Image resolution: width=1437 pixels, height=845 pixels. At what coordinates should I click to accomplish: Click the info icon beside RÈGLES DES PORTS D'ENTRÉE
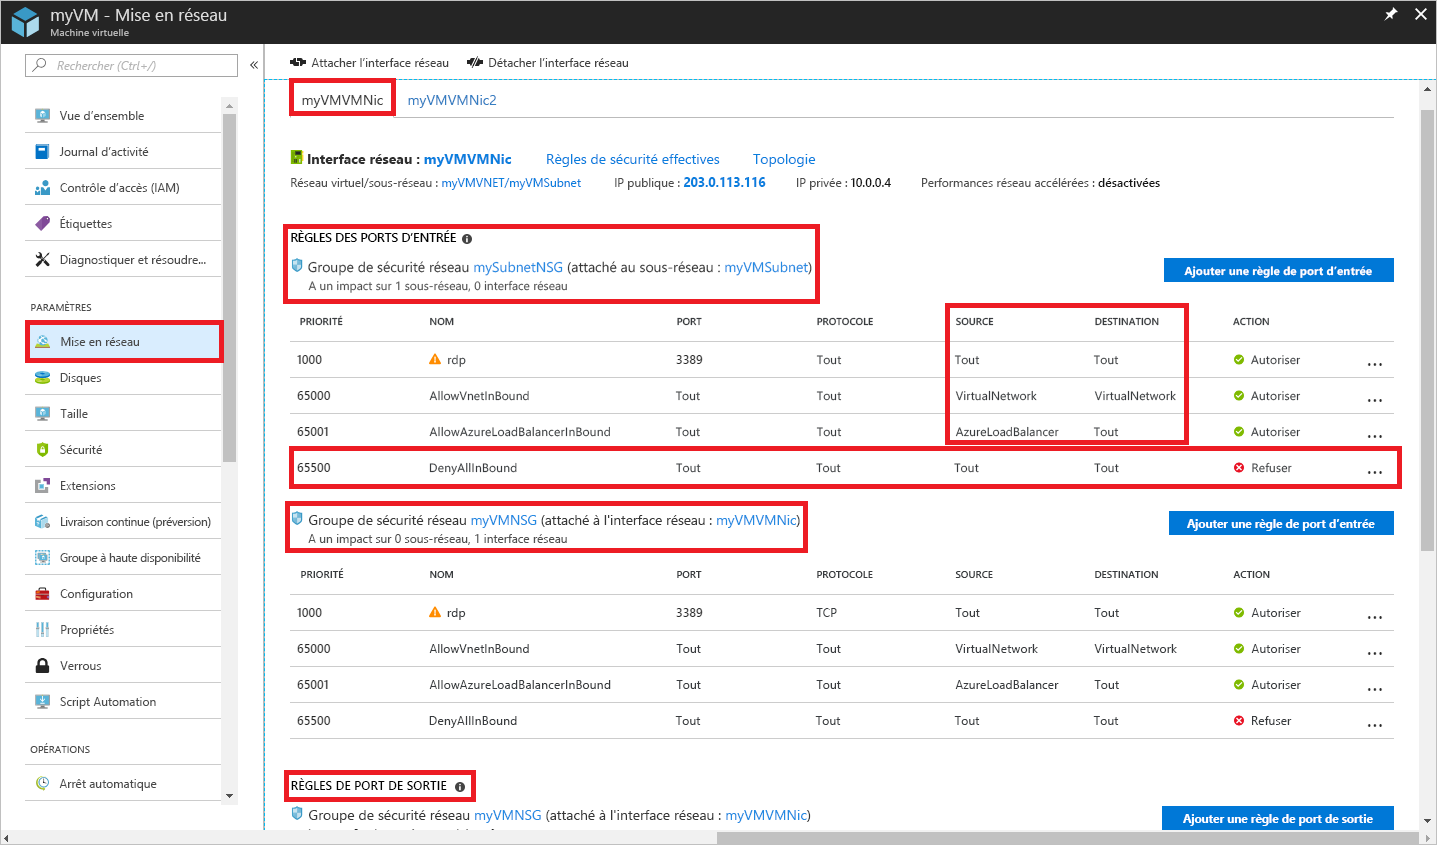(467, 237)
